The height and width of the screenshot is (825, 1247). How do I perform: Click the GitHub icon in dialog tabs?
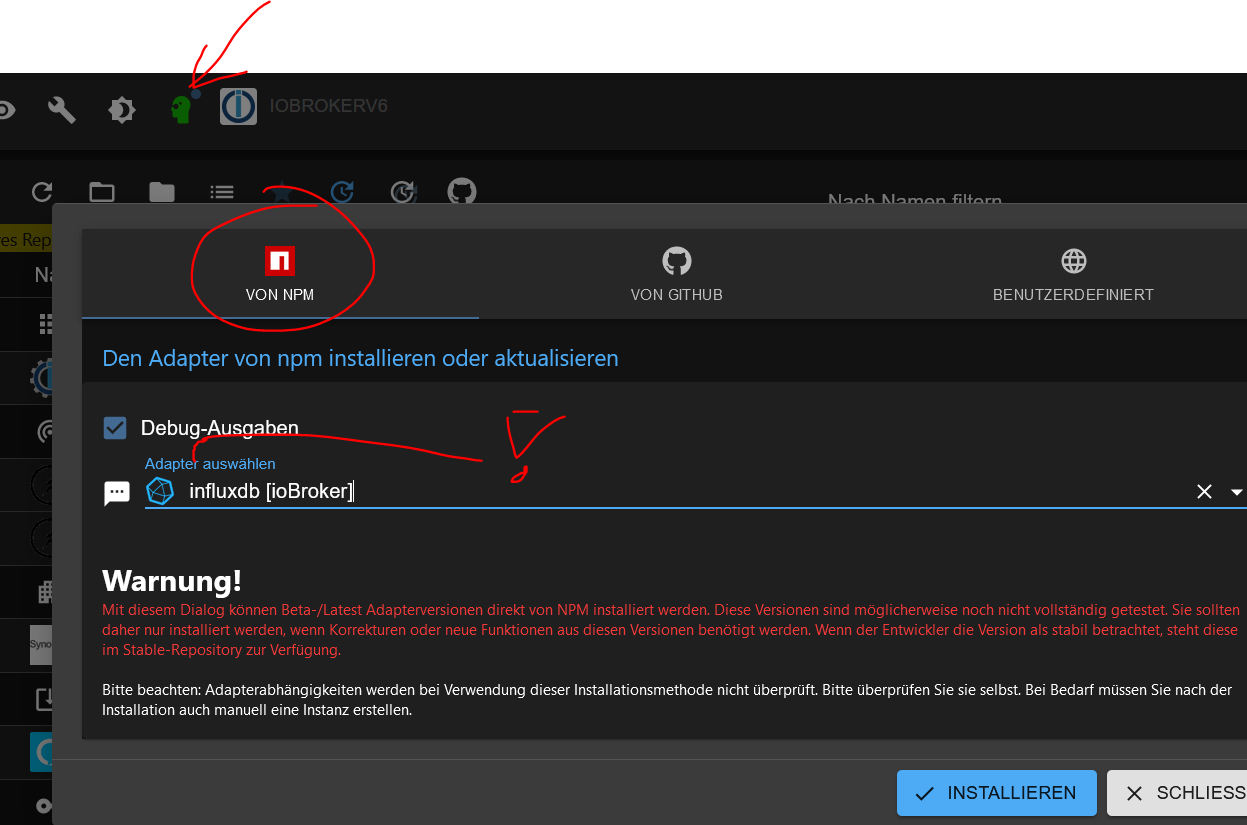click(677, 261)
